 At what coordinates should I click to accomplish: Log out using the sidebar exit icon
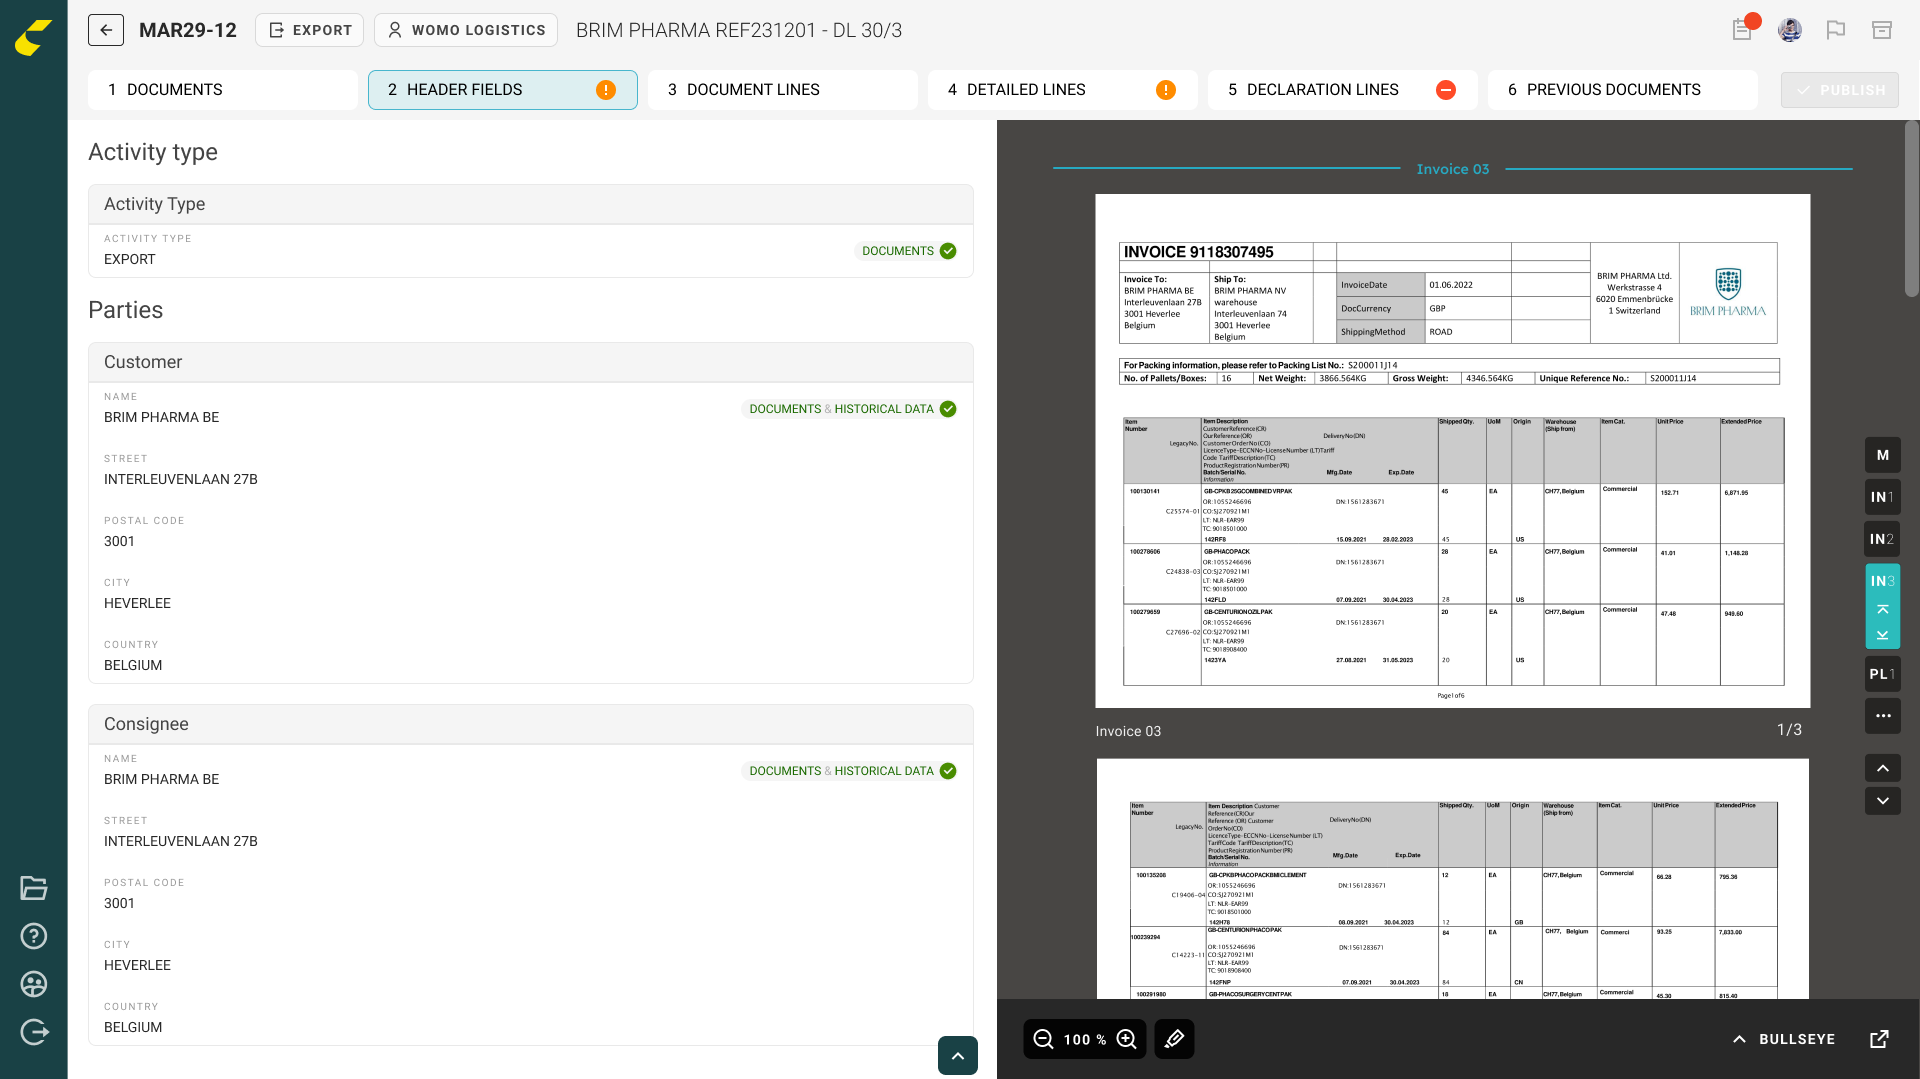34,1032
